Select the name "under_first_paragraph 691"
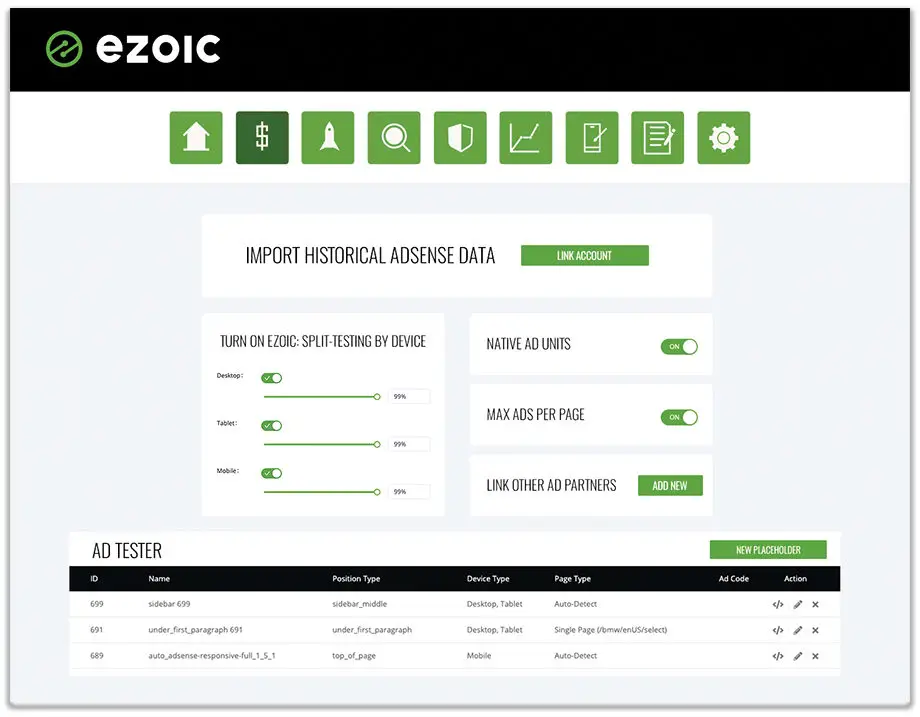 [x=195, y=630]
